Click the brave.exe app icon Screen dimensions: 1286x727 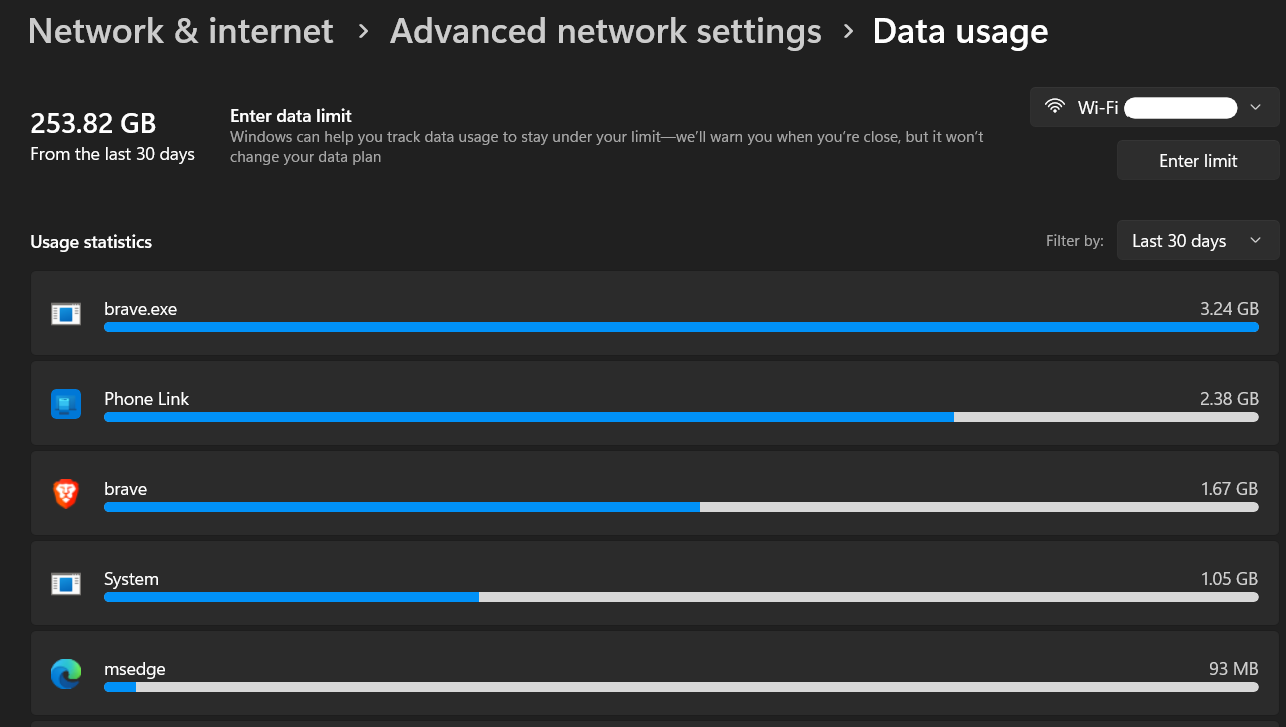click(x=66, y=314)
